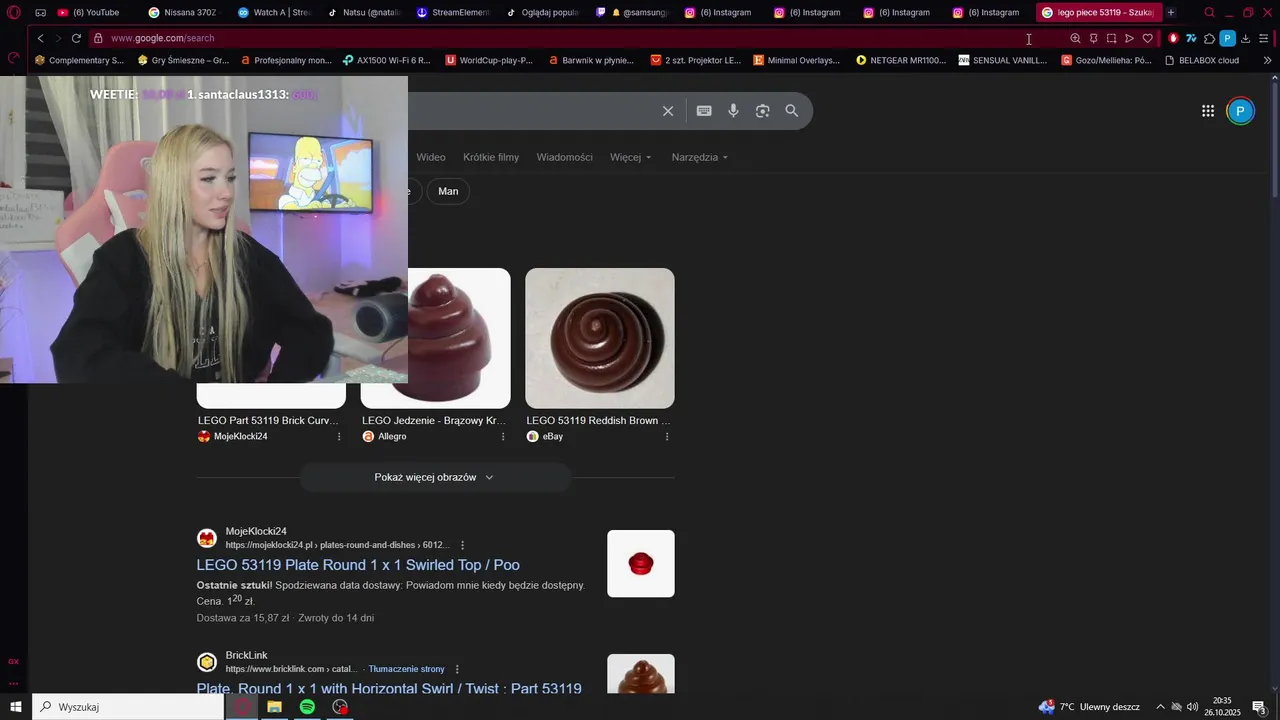Open options menu for BrickLink search result
Screen dimensions: 1280x720
[457, 669]
